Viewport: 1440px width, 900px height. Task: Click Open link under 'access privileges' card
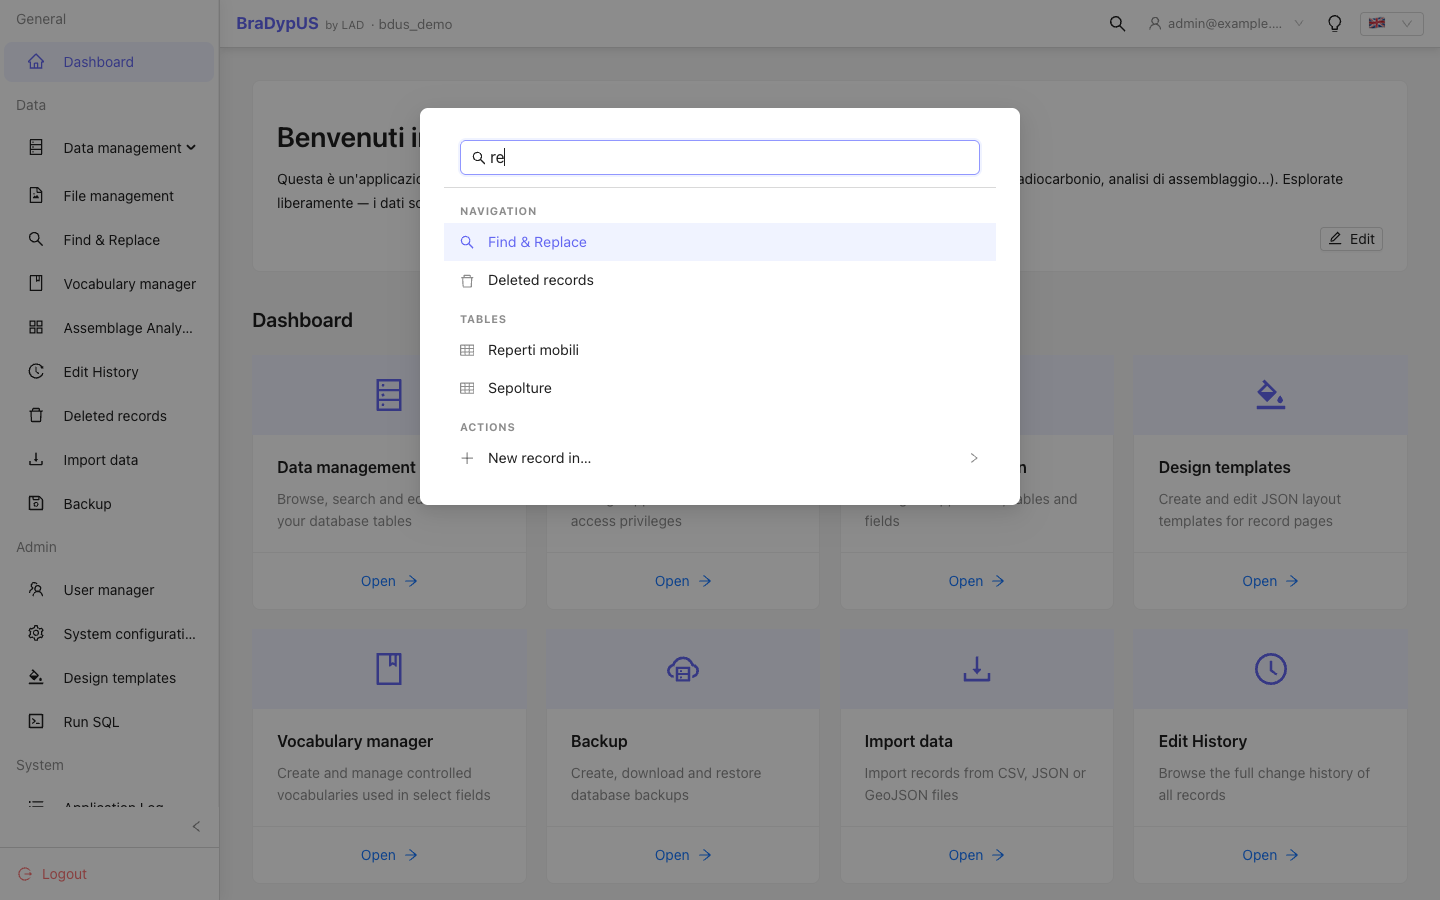coord(683,581)
